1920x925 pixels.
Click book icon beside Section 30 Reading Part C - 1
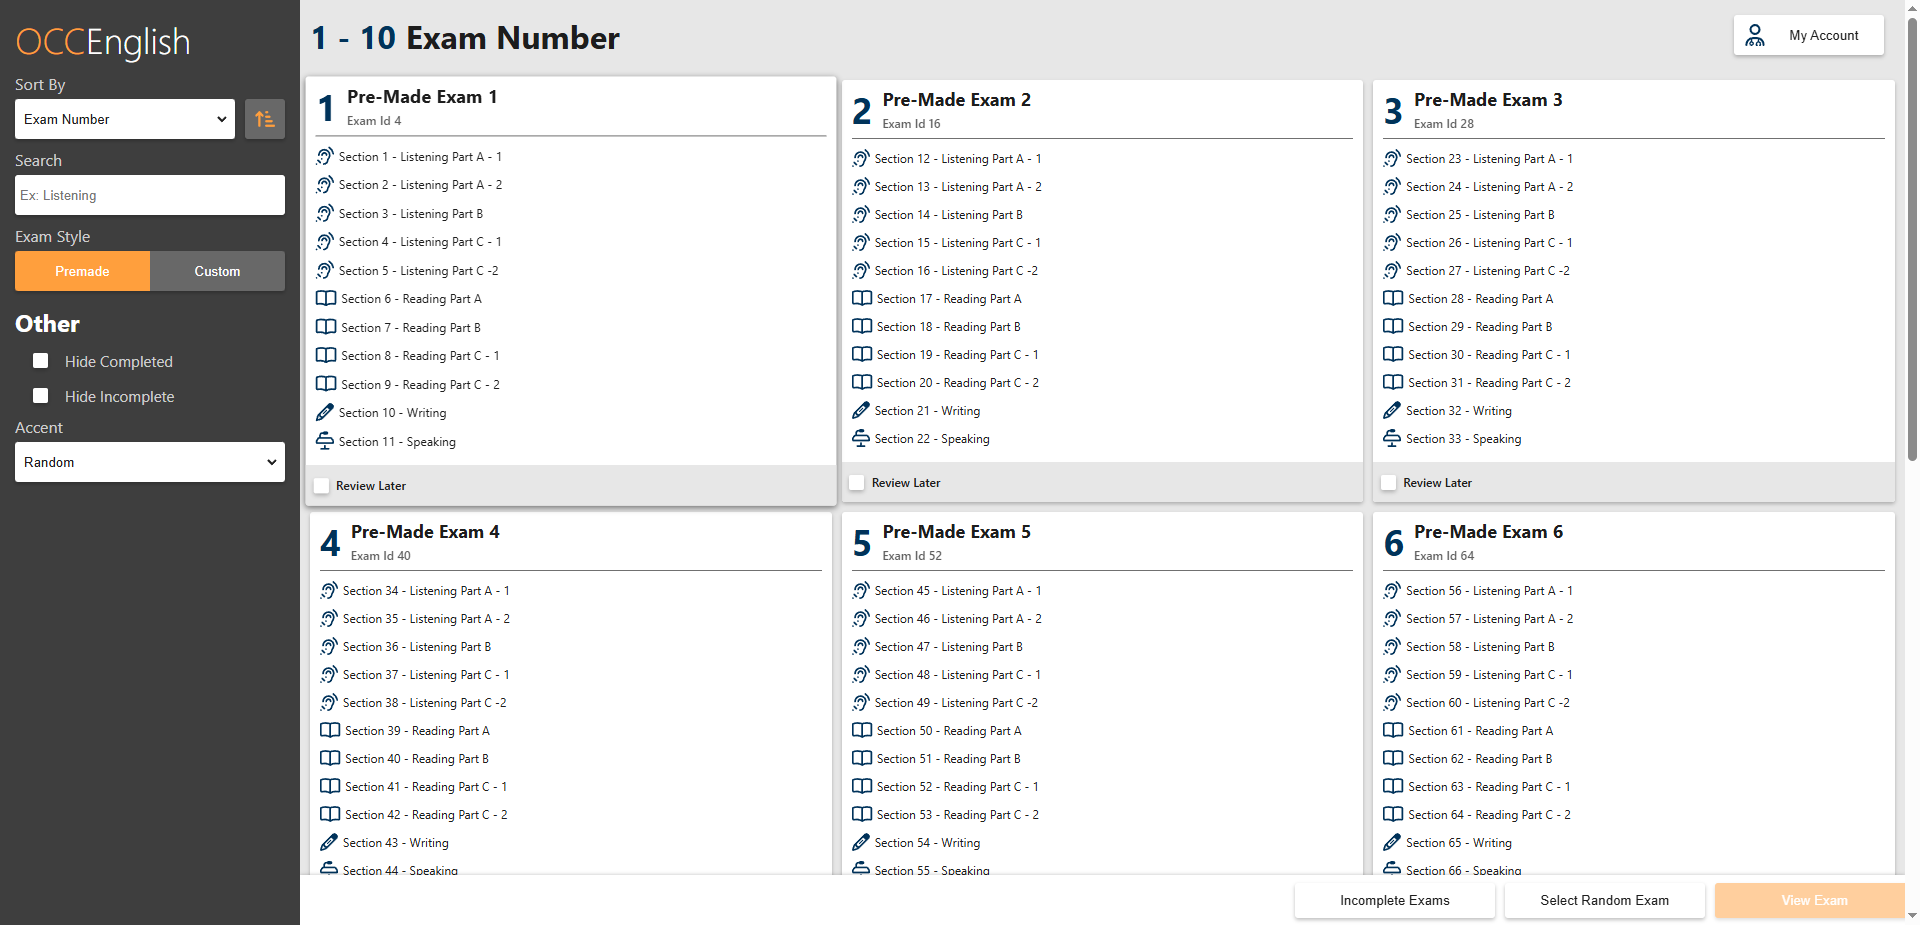(x=1393, y=354)
